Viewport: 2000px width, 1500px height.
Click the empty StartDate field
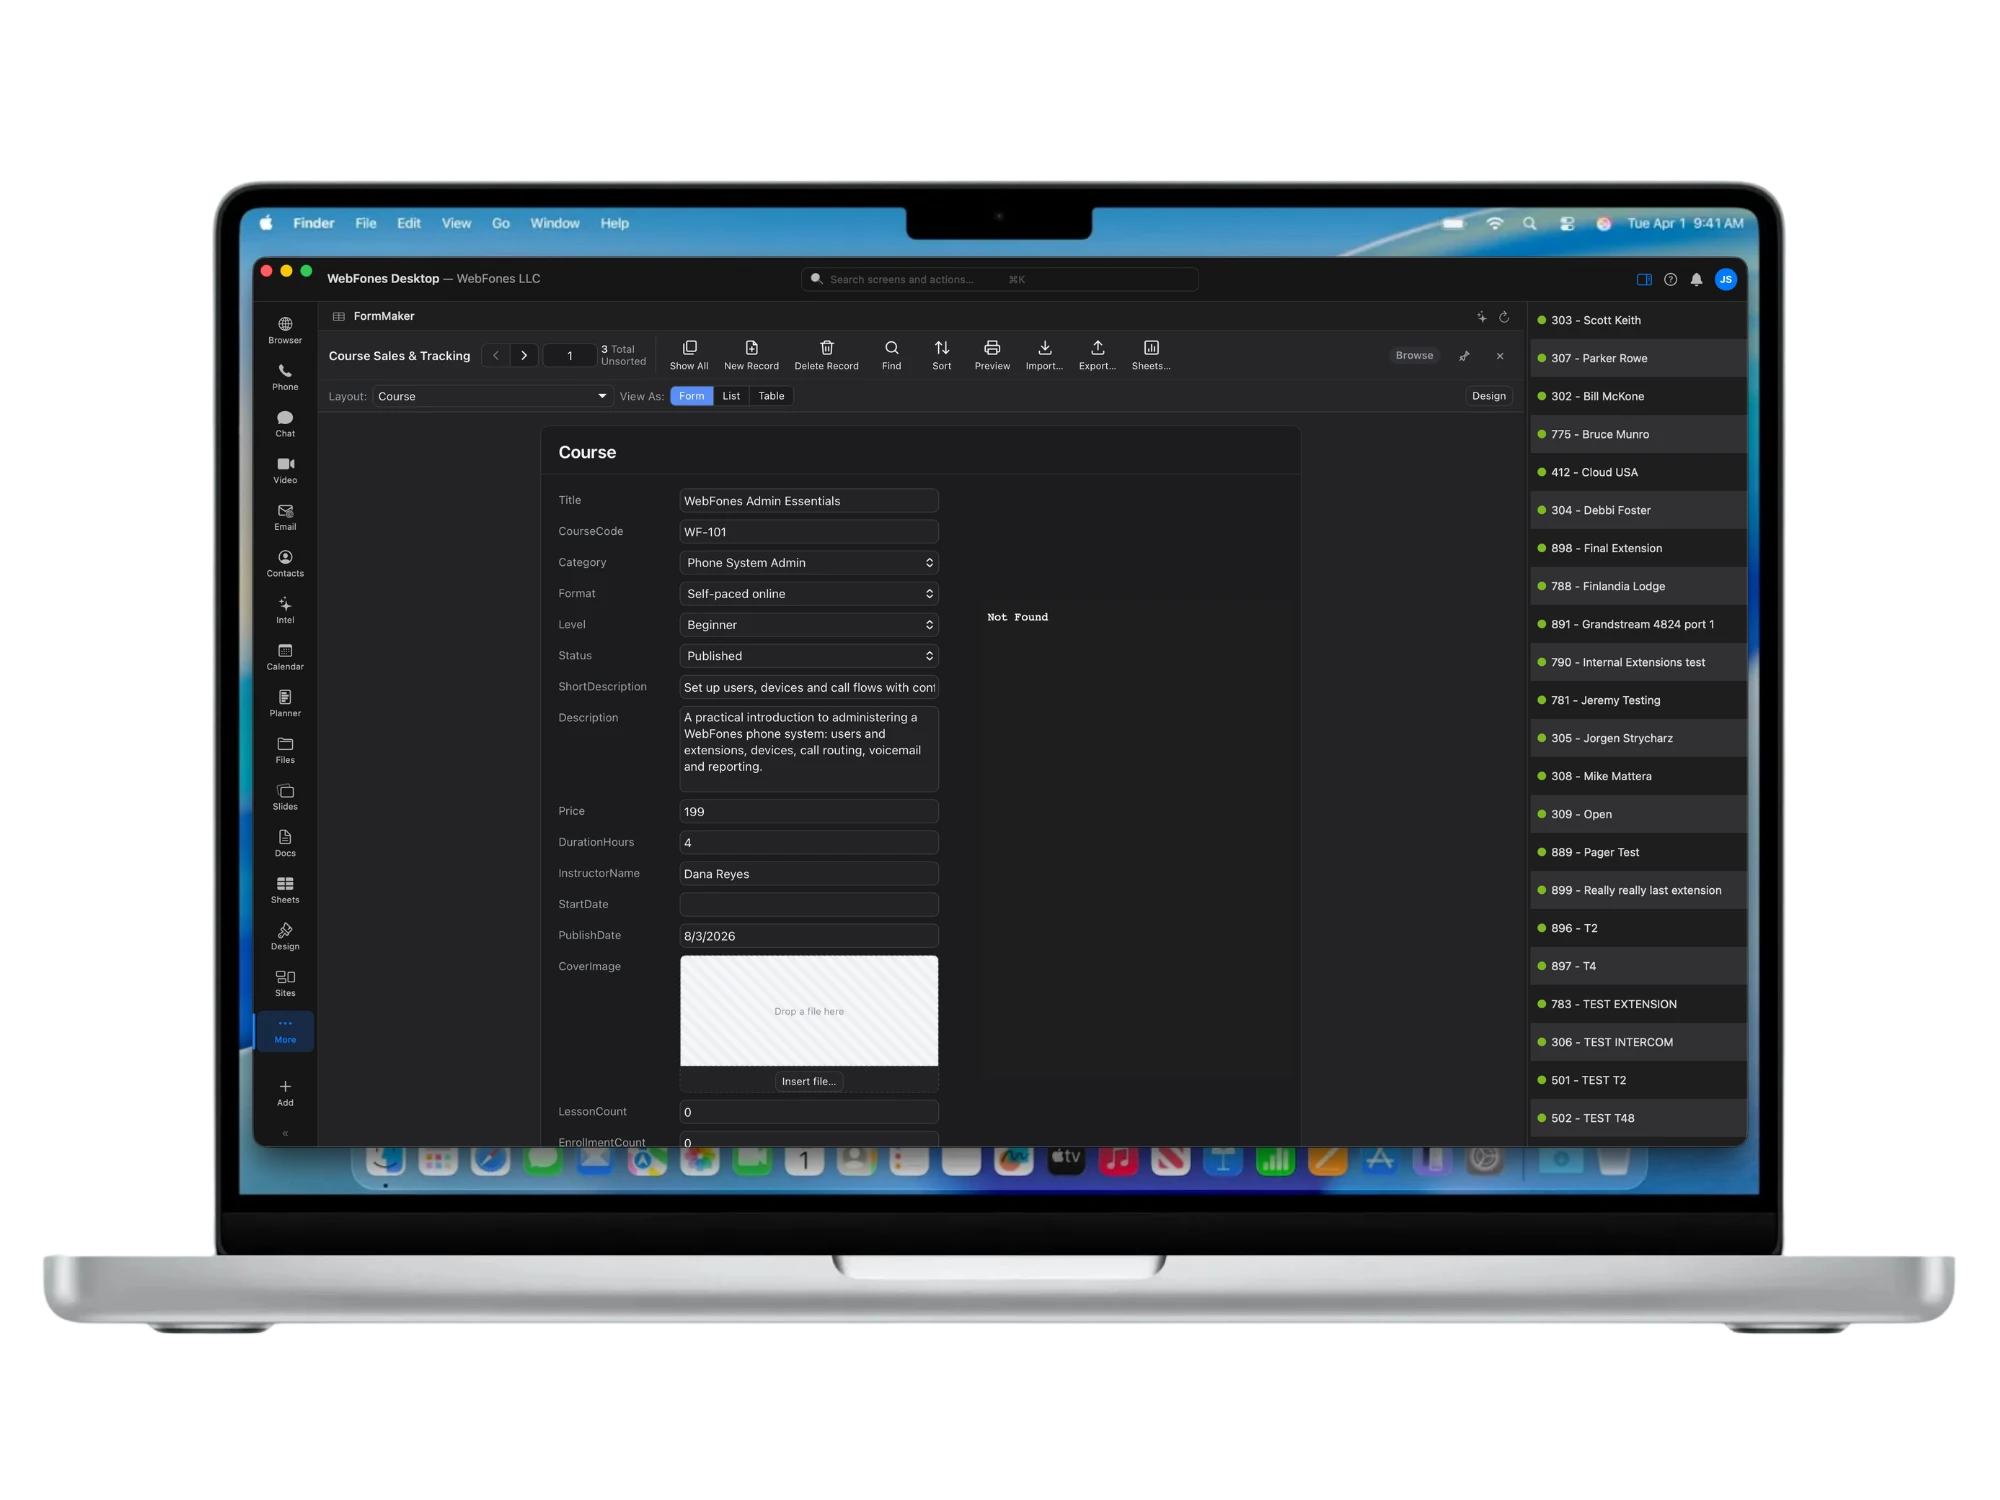coord(808,905)
